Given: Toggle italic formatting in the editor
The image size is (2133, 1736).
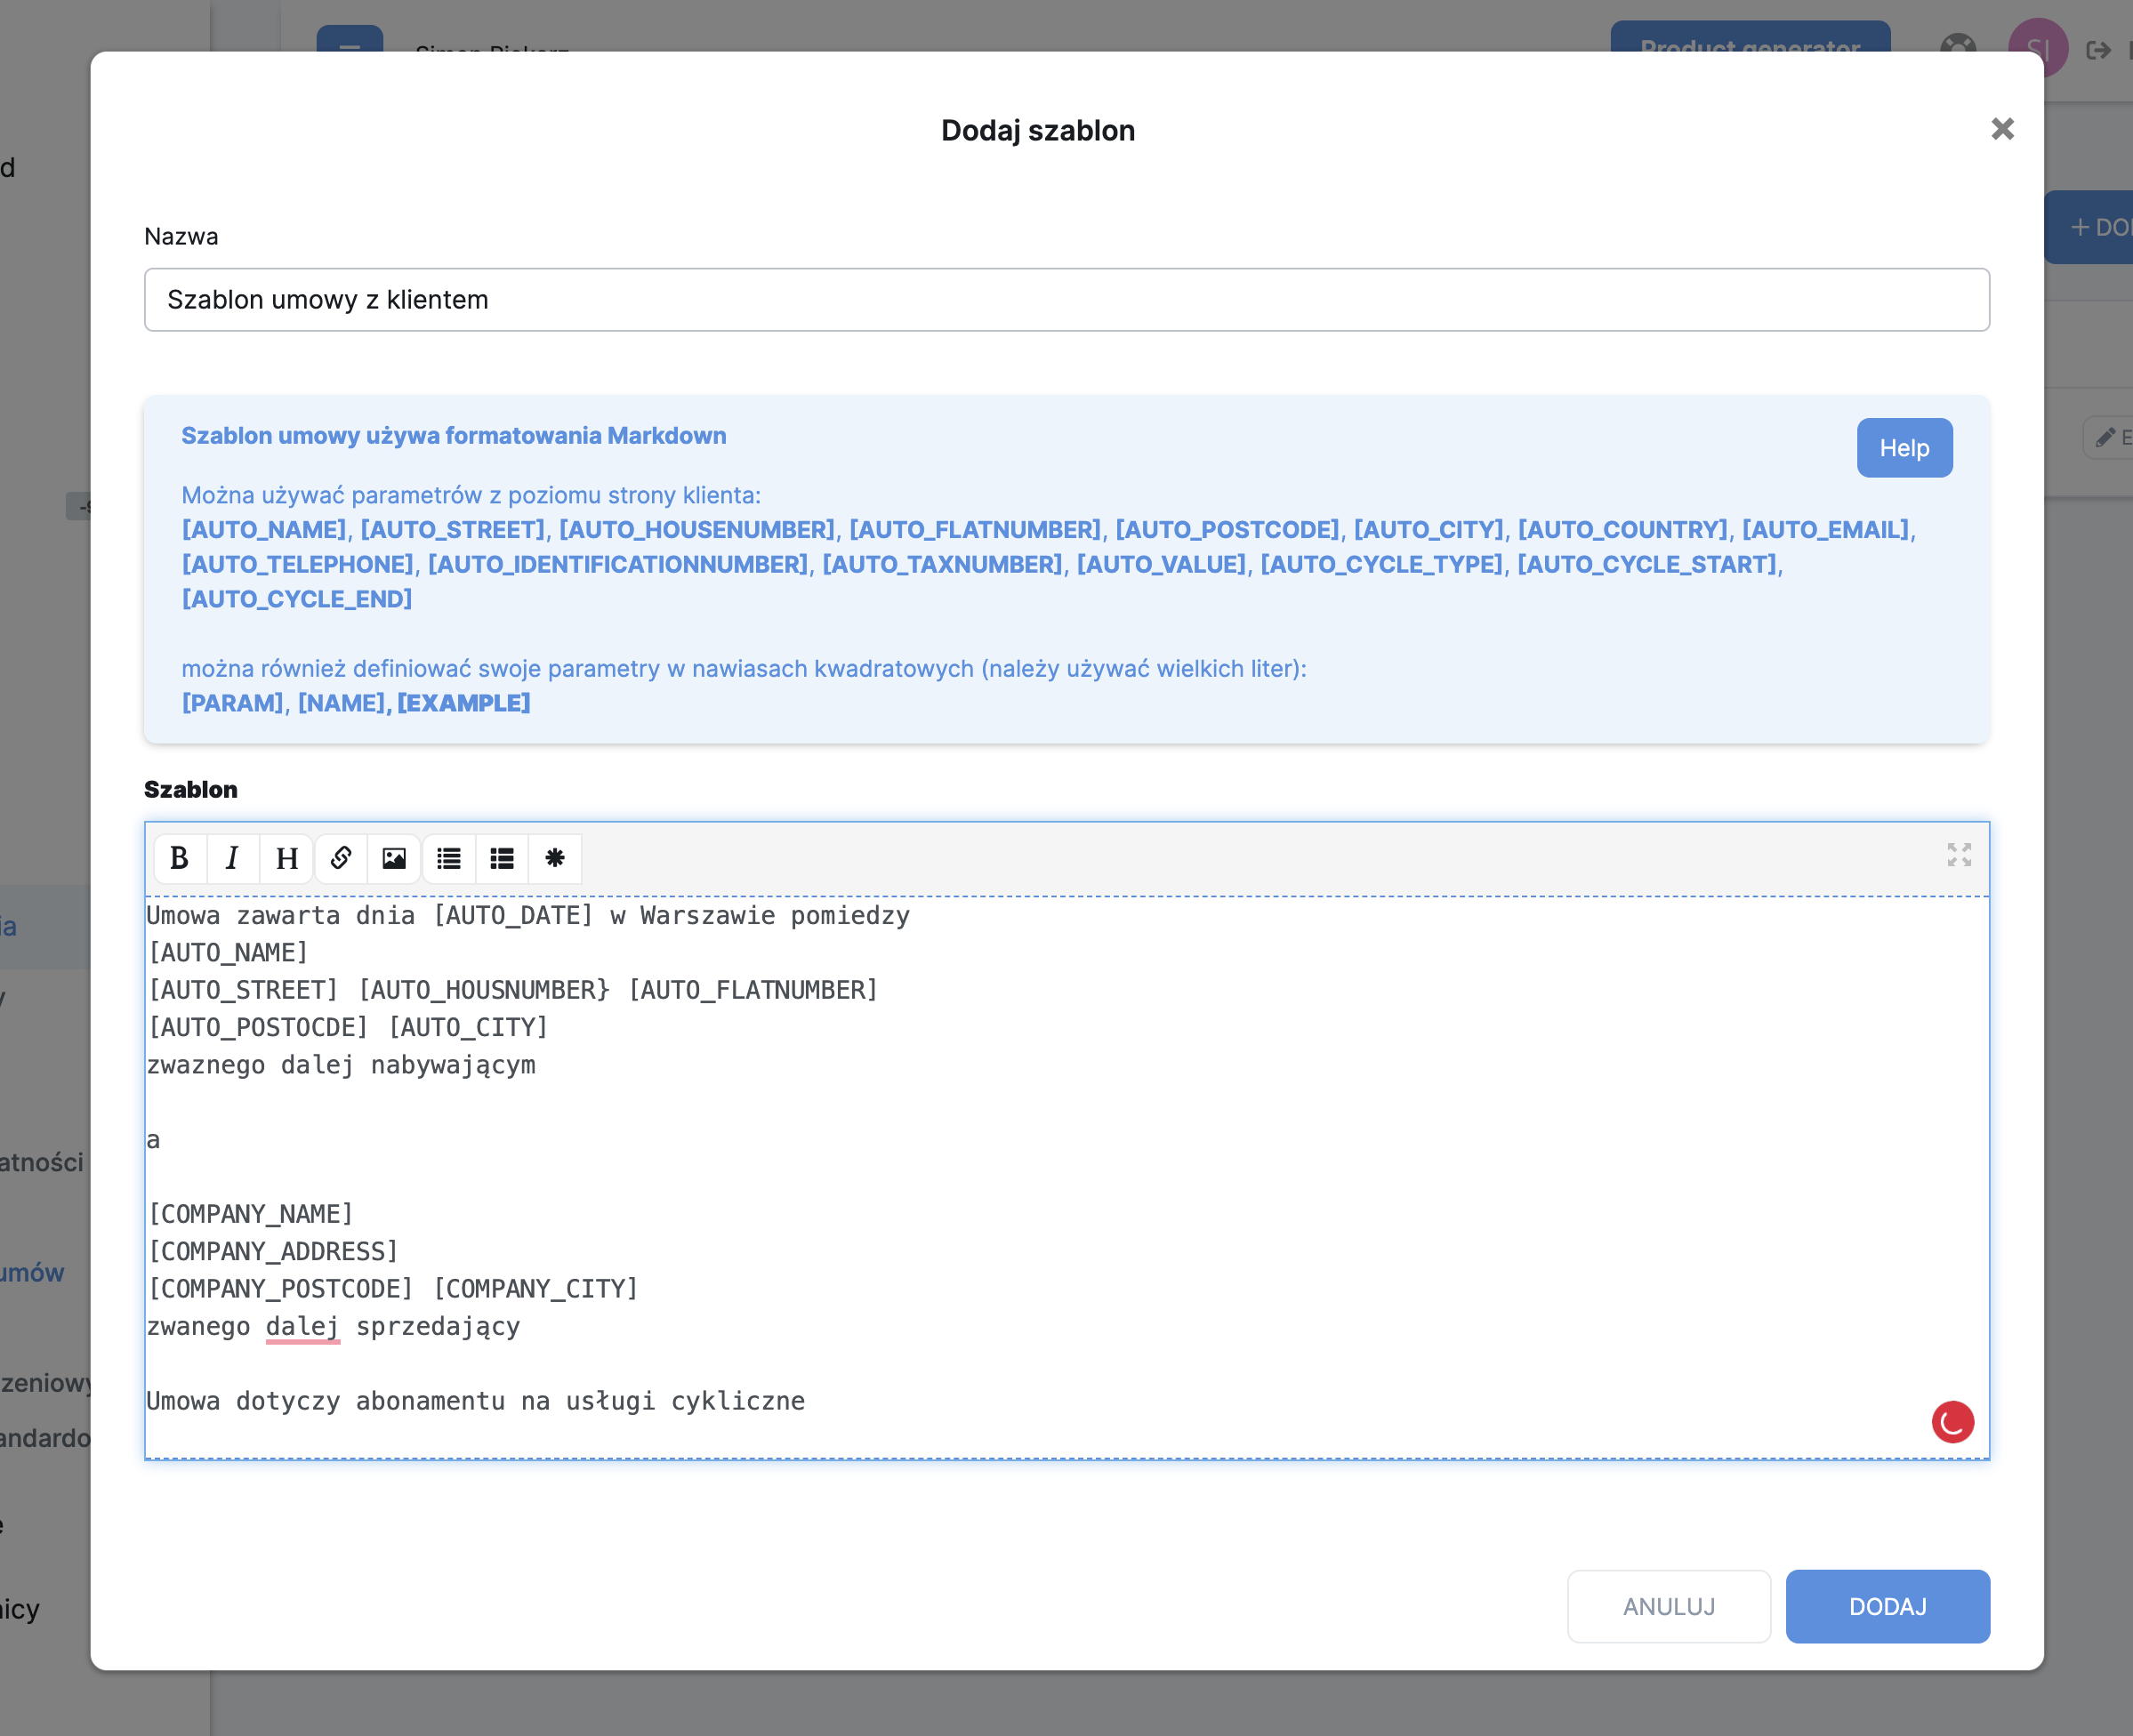Looking at the screenshot, I should 232,858.
